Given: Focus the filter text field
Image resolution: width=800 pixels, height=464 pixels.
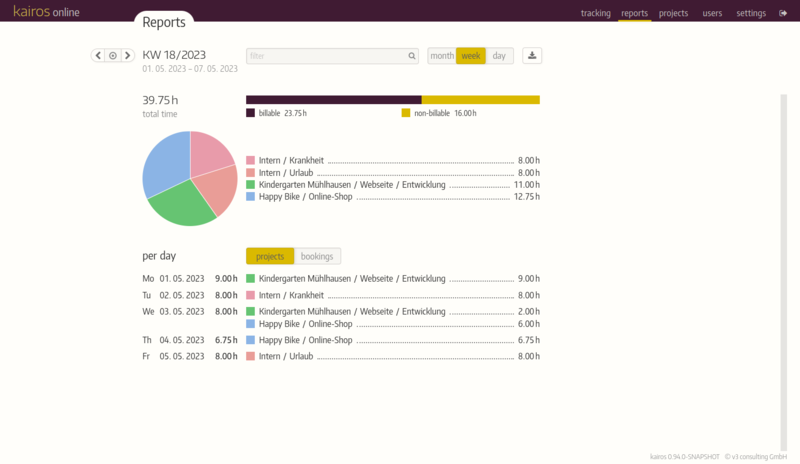Looking at the screenshot, I should [325, 57].
